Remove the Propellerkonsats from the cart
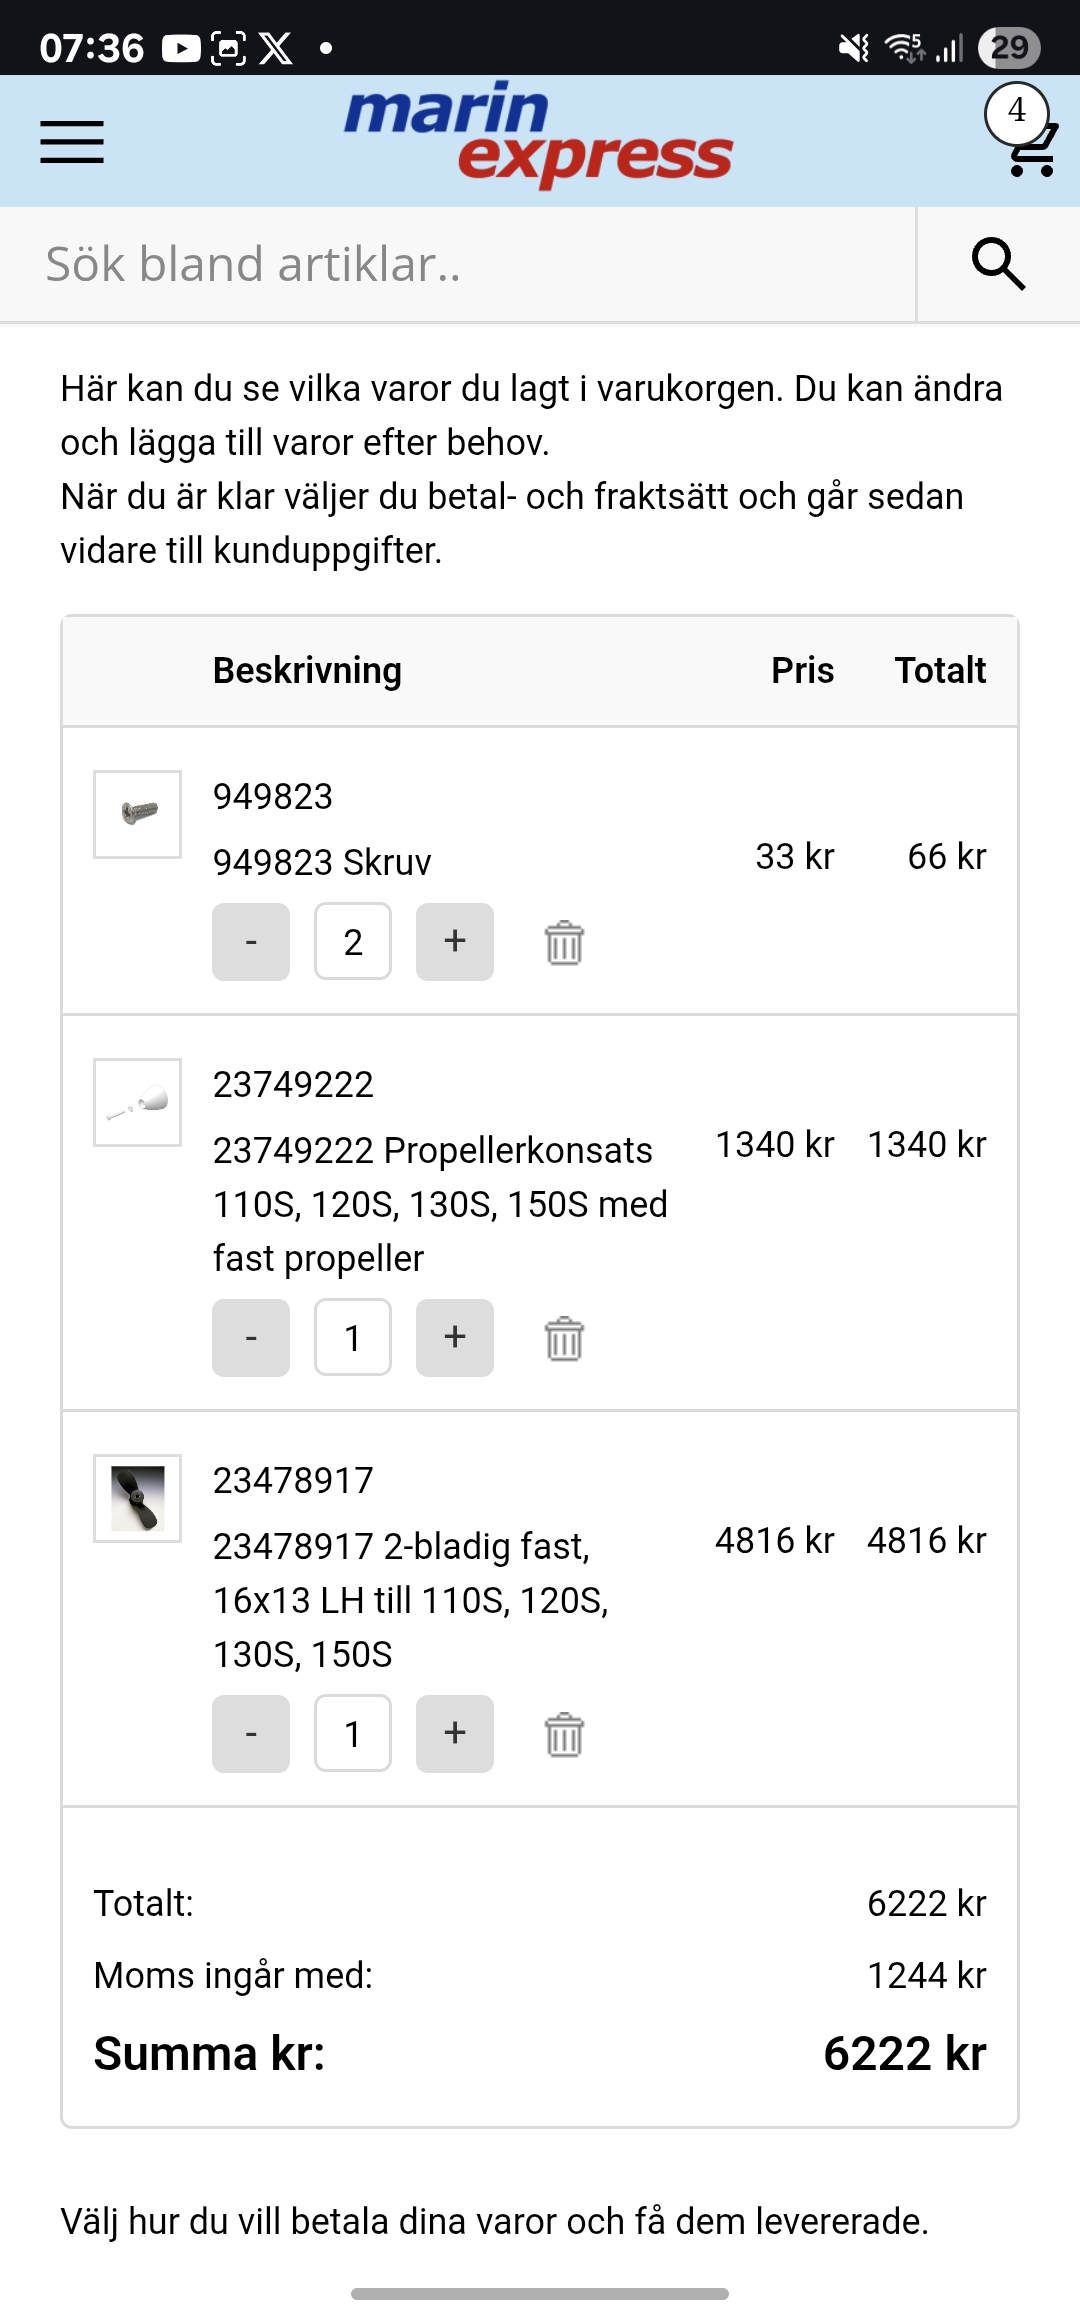This screenshot has height=2316, width=1080. (564, 1338)
